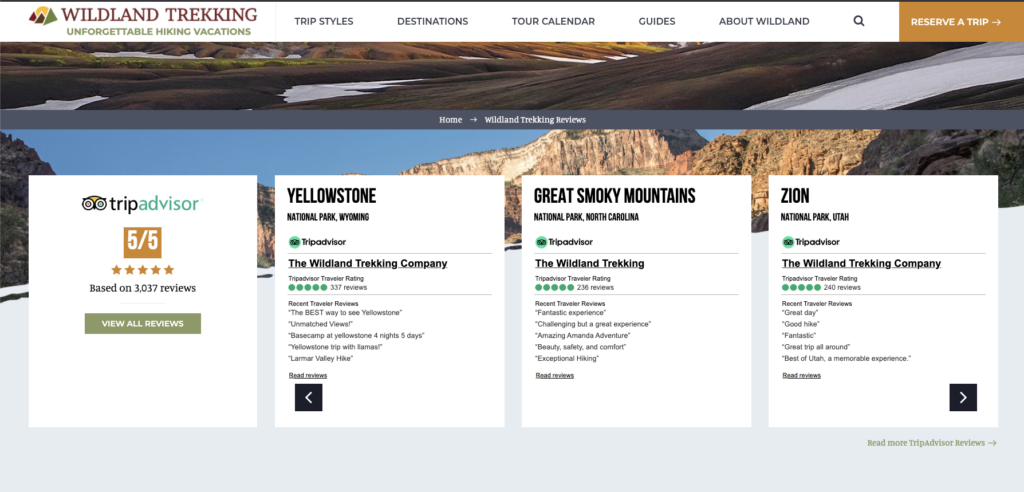Viewport: 1024px width, 492px height.
Task: Go to previous review card arrow
Action: tap(309, 397)
